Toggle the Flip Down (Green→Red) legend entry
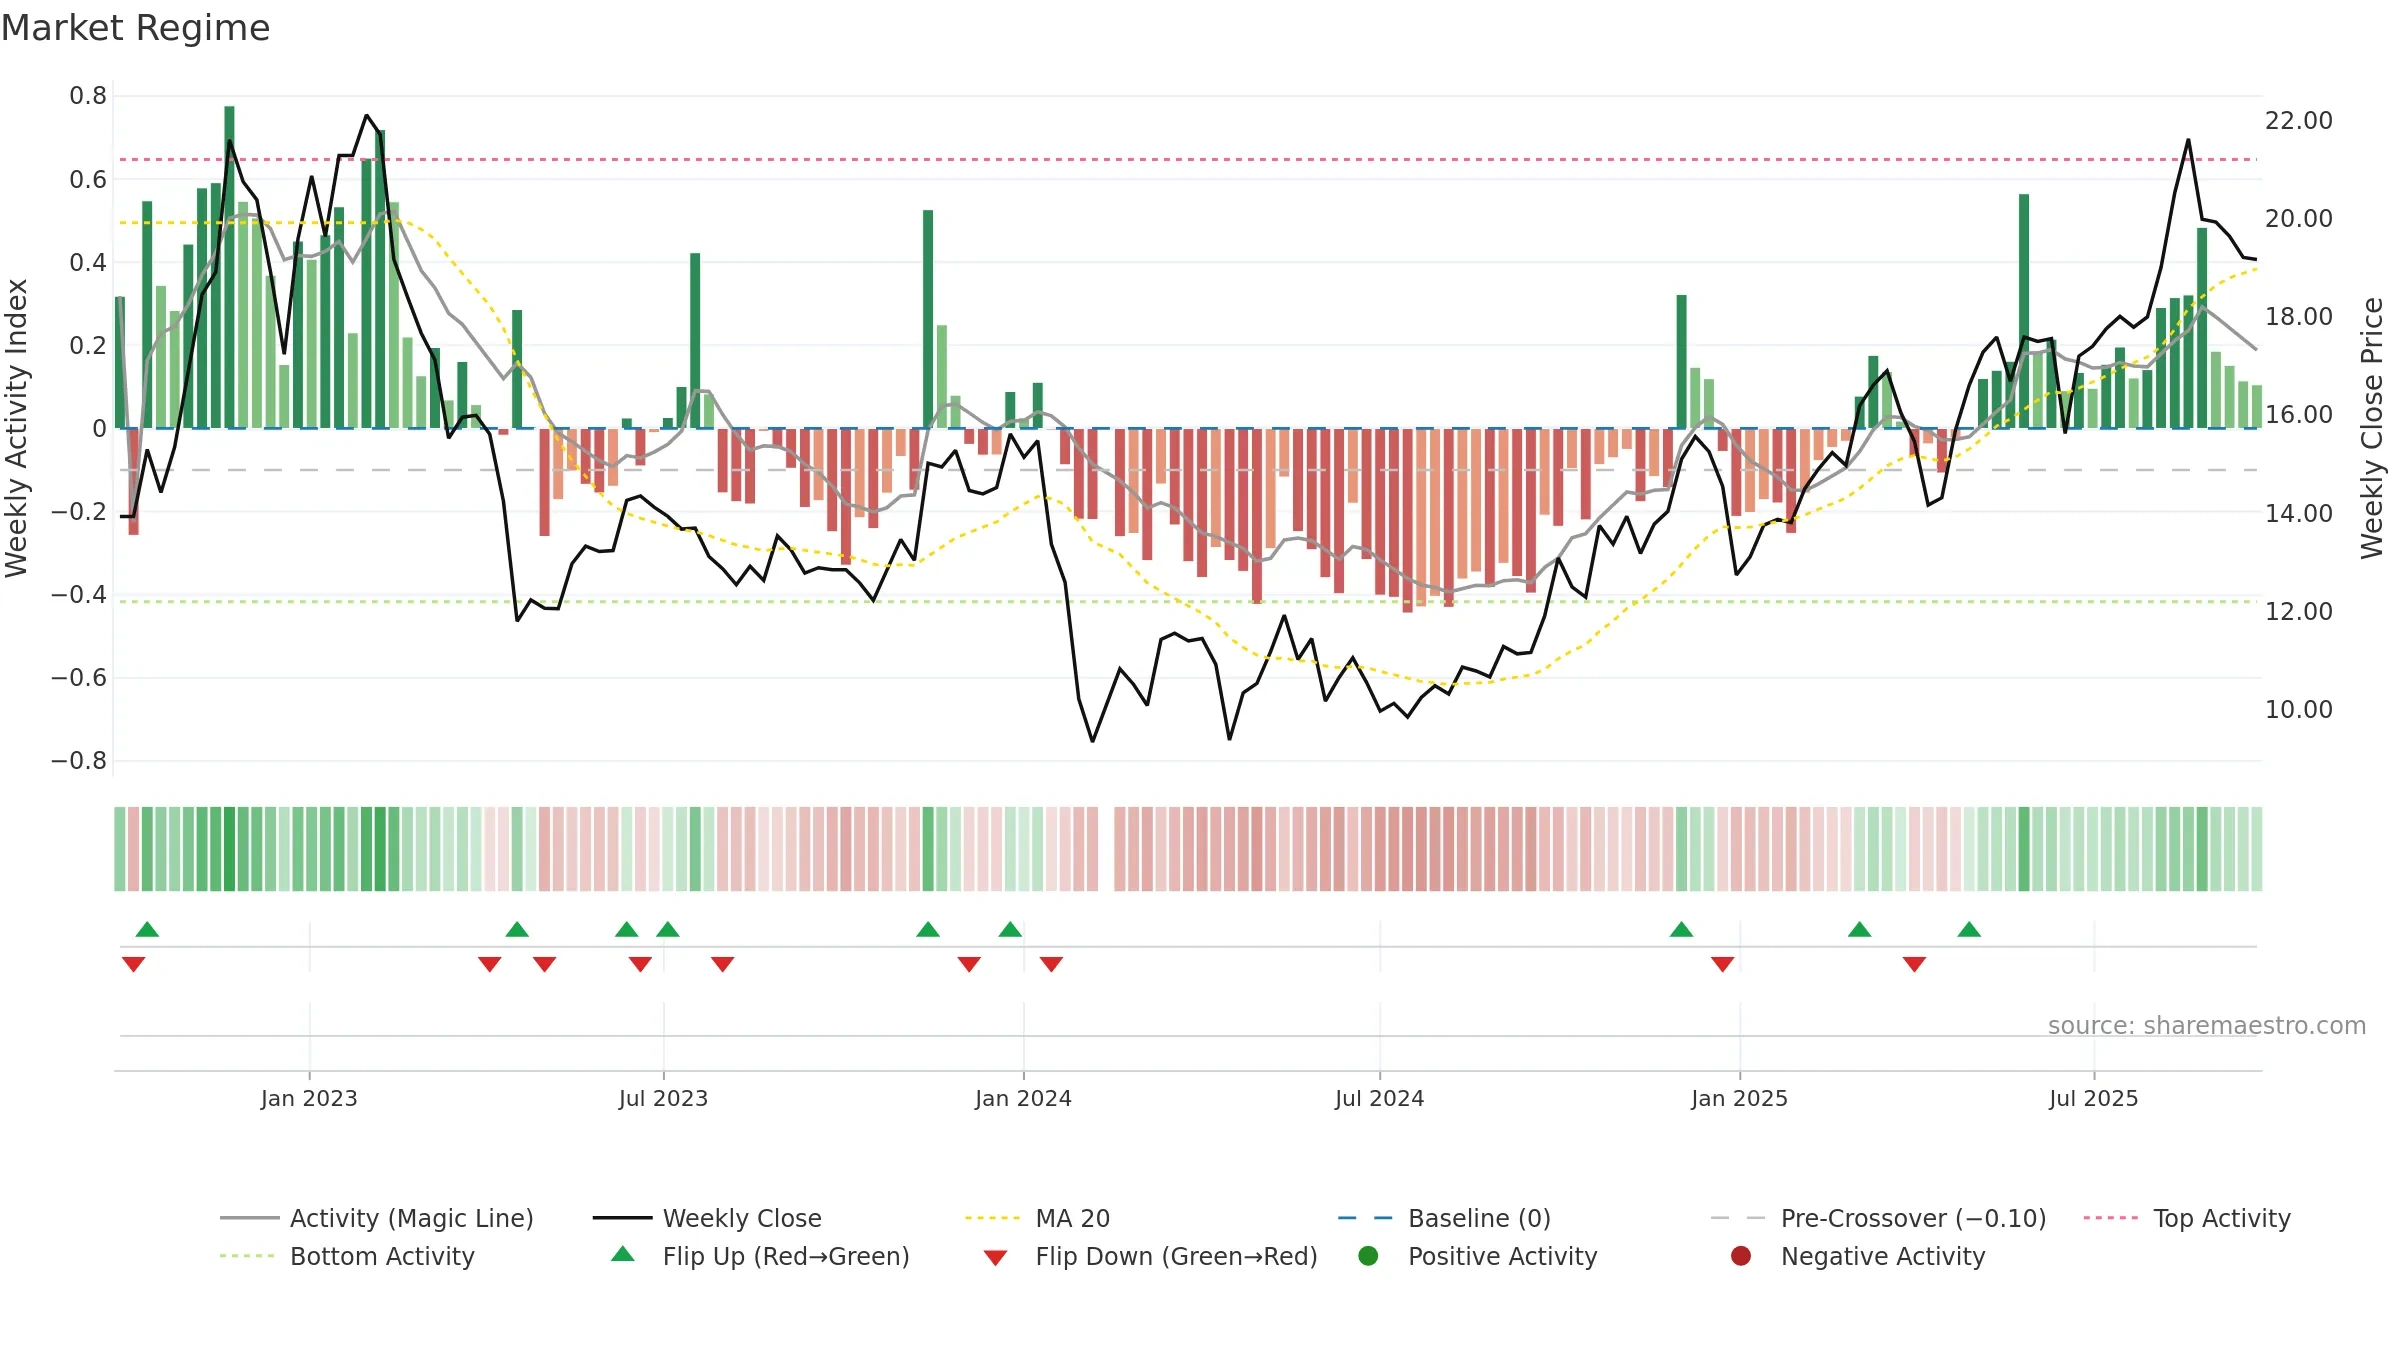The image size is (2400, 1350). pyautogui.click(x=1150, y=1256)
